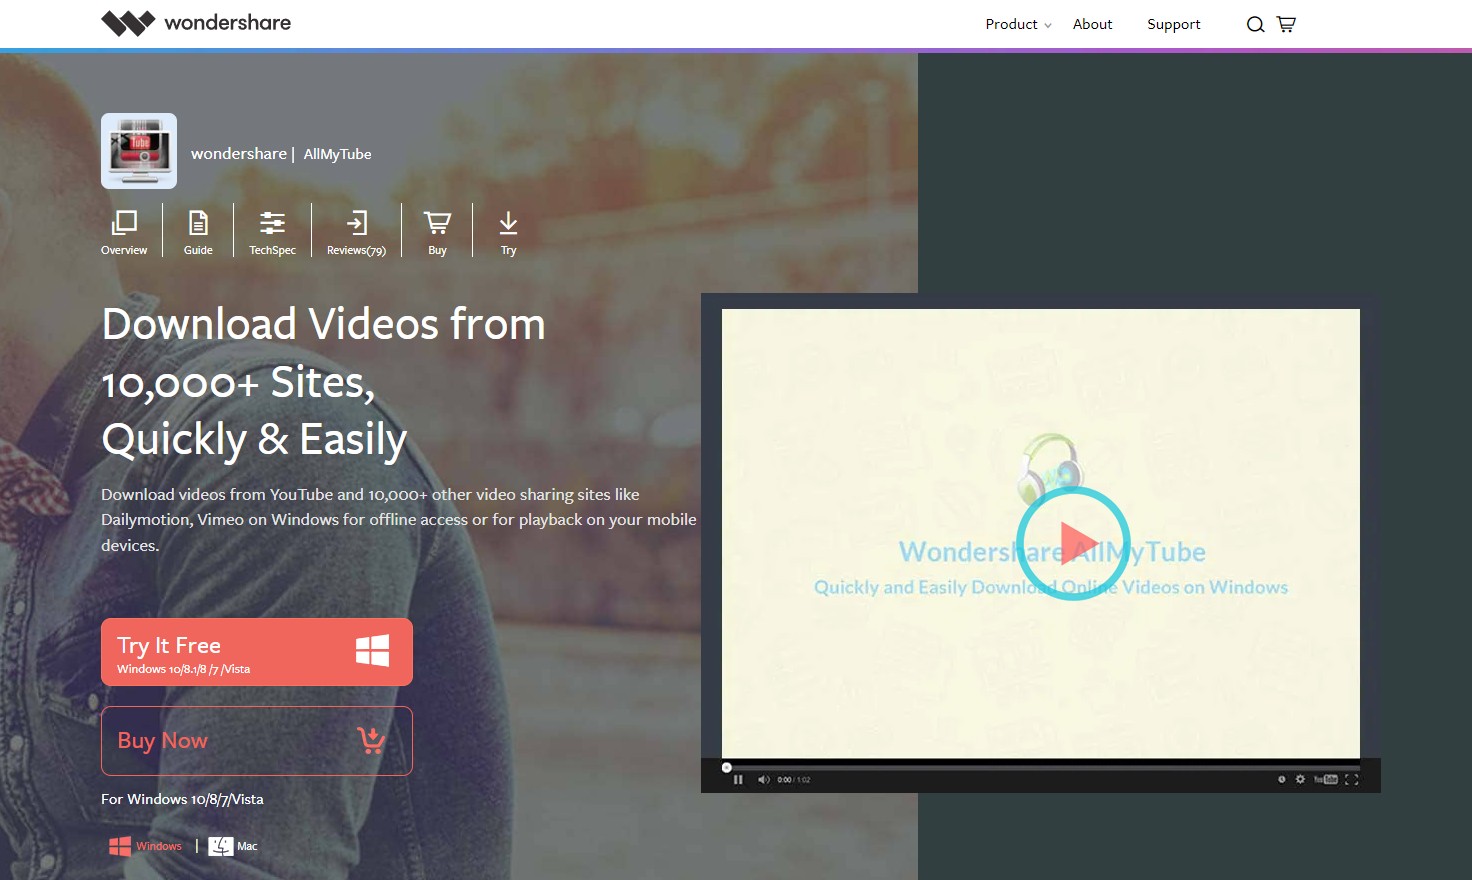Go to the Overview section

[124, 233]
